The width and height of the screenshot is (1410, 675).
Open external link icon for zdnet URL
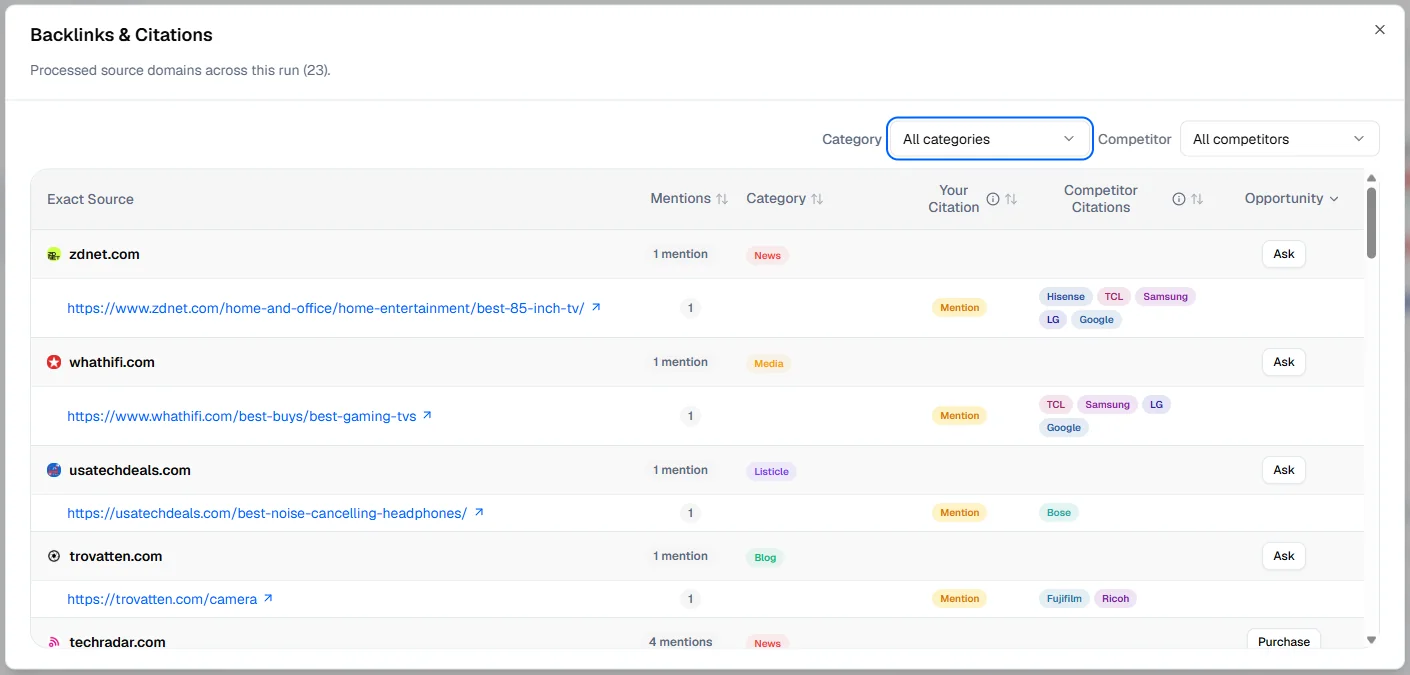tap(596, 307)
